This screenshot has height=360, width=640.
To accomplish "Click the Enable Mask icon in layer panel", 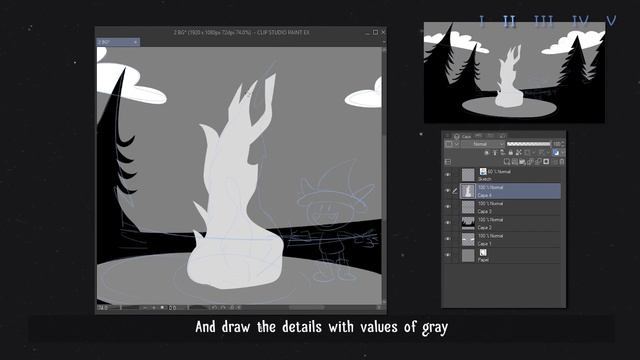I will click(x=527, y=153).
